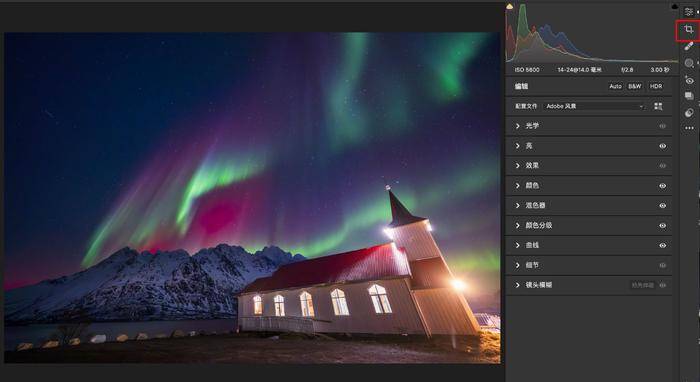Open the three-dot More options menu
Viewport: 700px width, 382px height.
click(x=689, y=129)
